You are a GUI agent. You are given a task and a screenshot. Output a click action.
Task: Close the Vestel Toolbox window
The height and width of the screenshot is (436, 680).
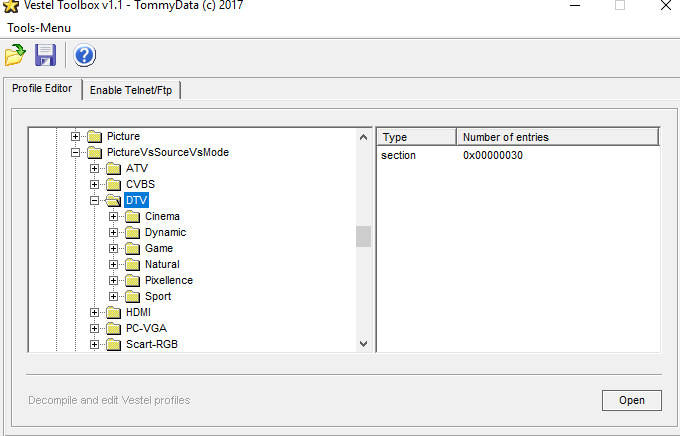pyautogui.click(x=666, y=6)
